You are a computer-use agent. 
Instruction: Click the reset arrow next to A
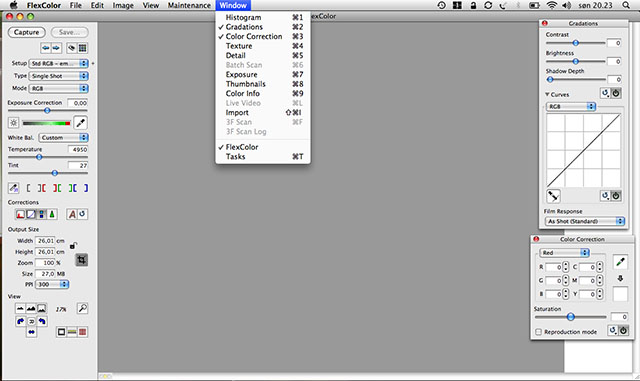[82, 214]
